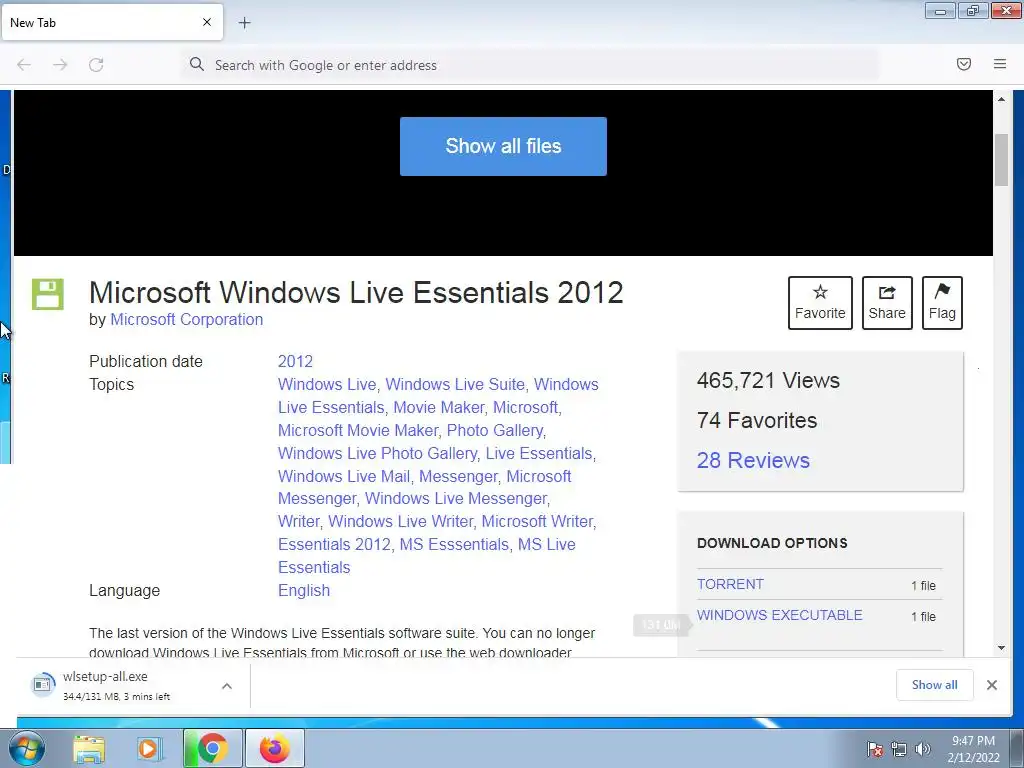Open a new browser tab

(244, 23)
